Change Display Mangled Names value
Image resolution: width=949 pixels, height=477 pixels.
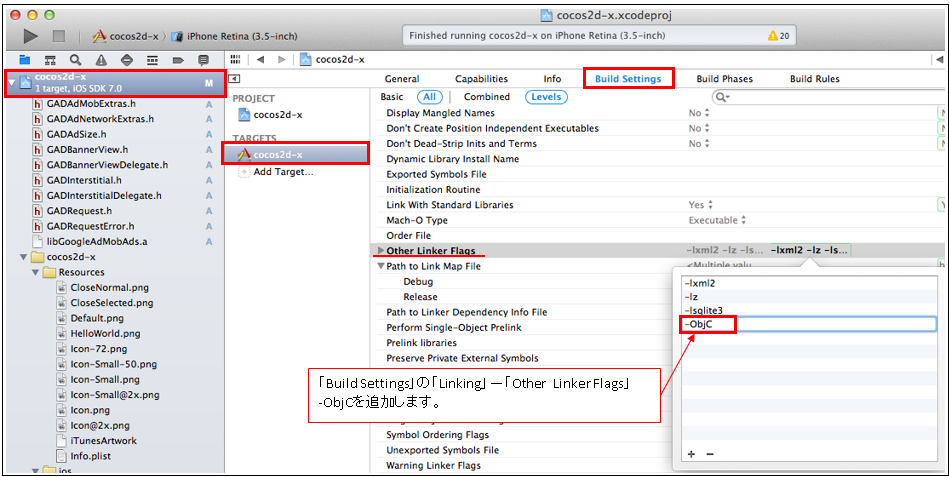pos(699,113)
